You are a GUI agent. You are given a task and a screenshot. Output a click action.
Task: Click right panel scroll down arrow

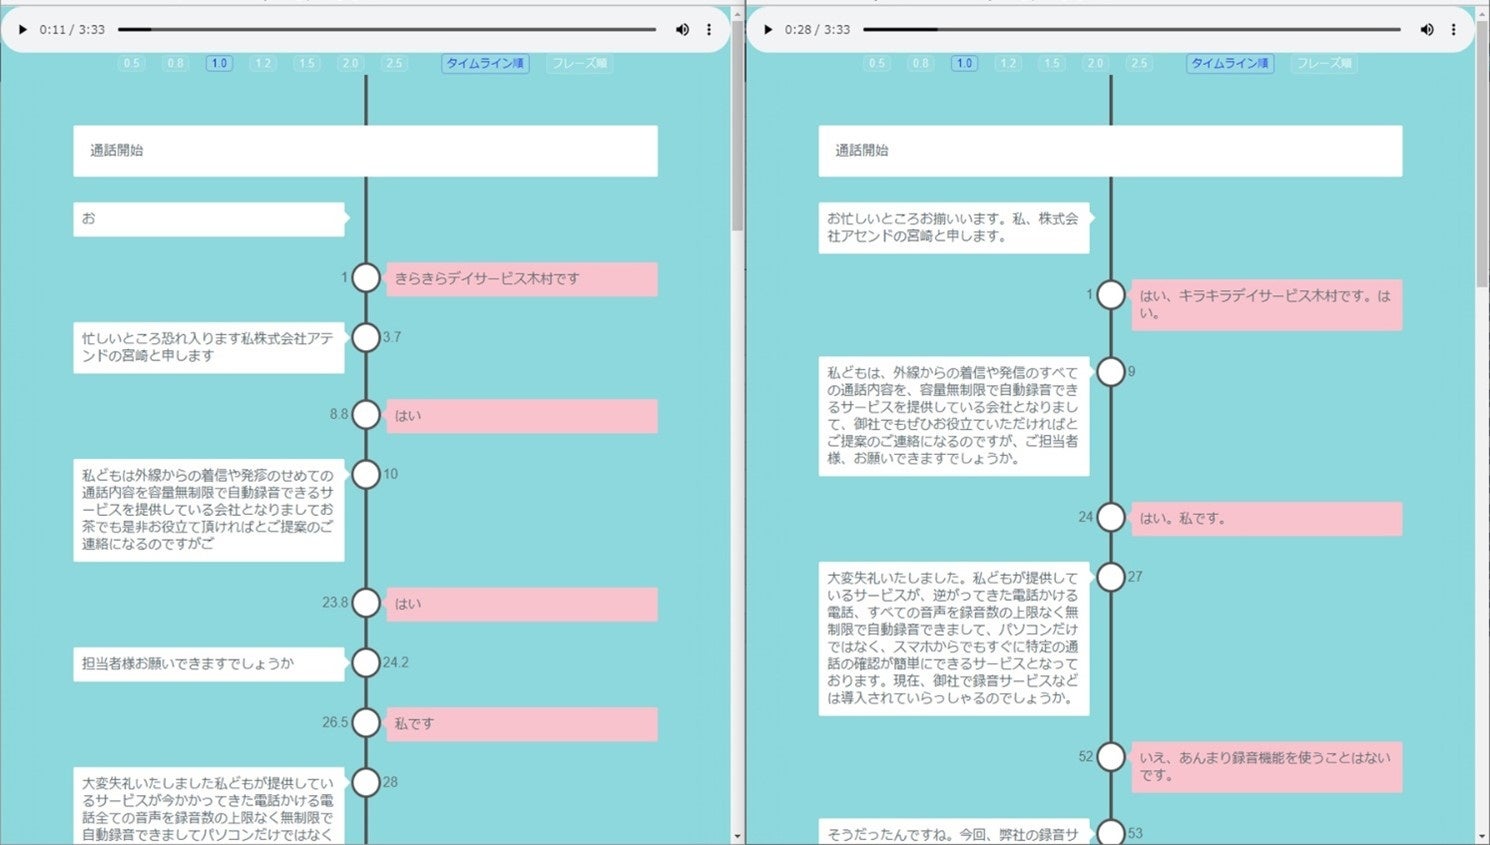[x=1482, y=837]
